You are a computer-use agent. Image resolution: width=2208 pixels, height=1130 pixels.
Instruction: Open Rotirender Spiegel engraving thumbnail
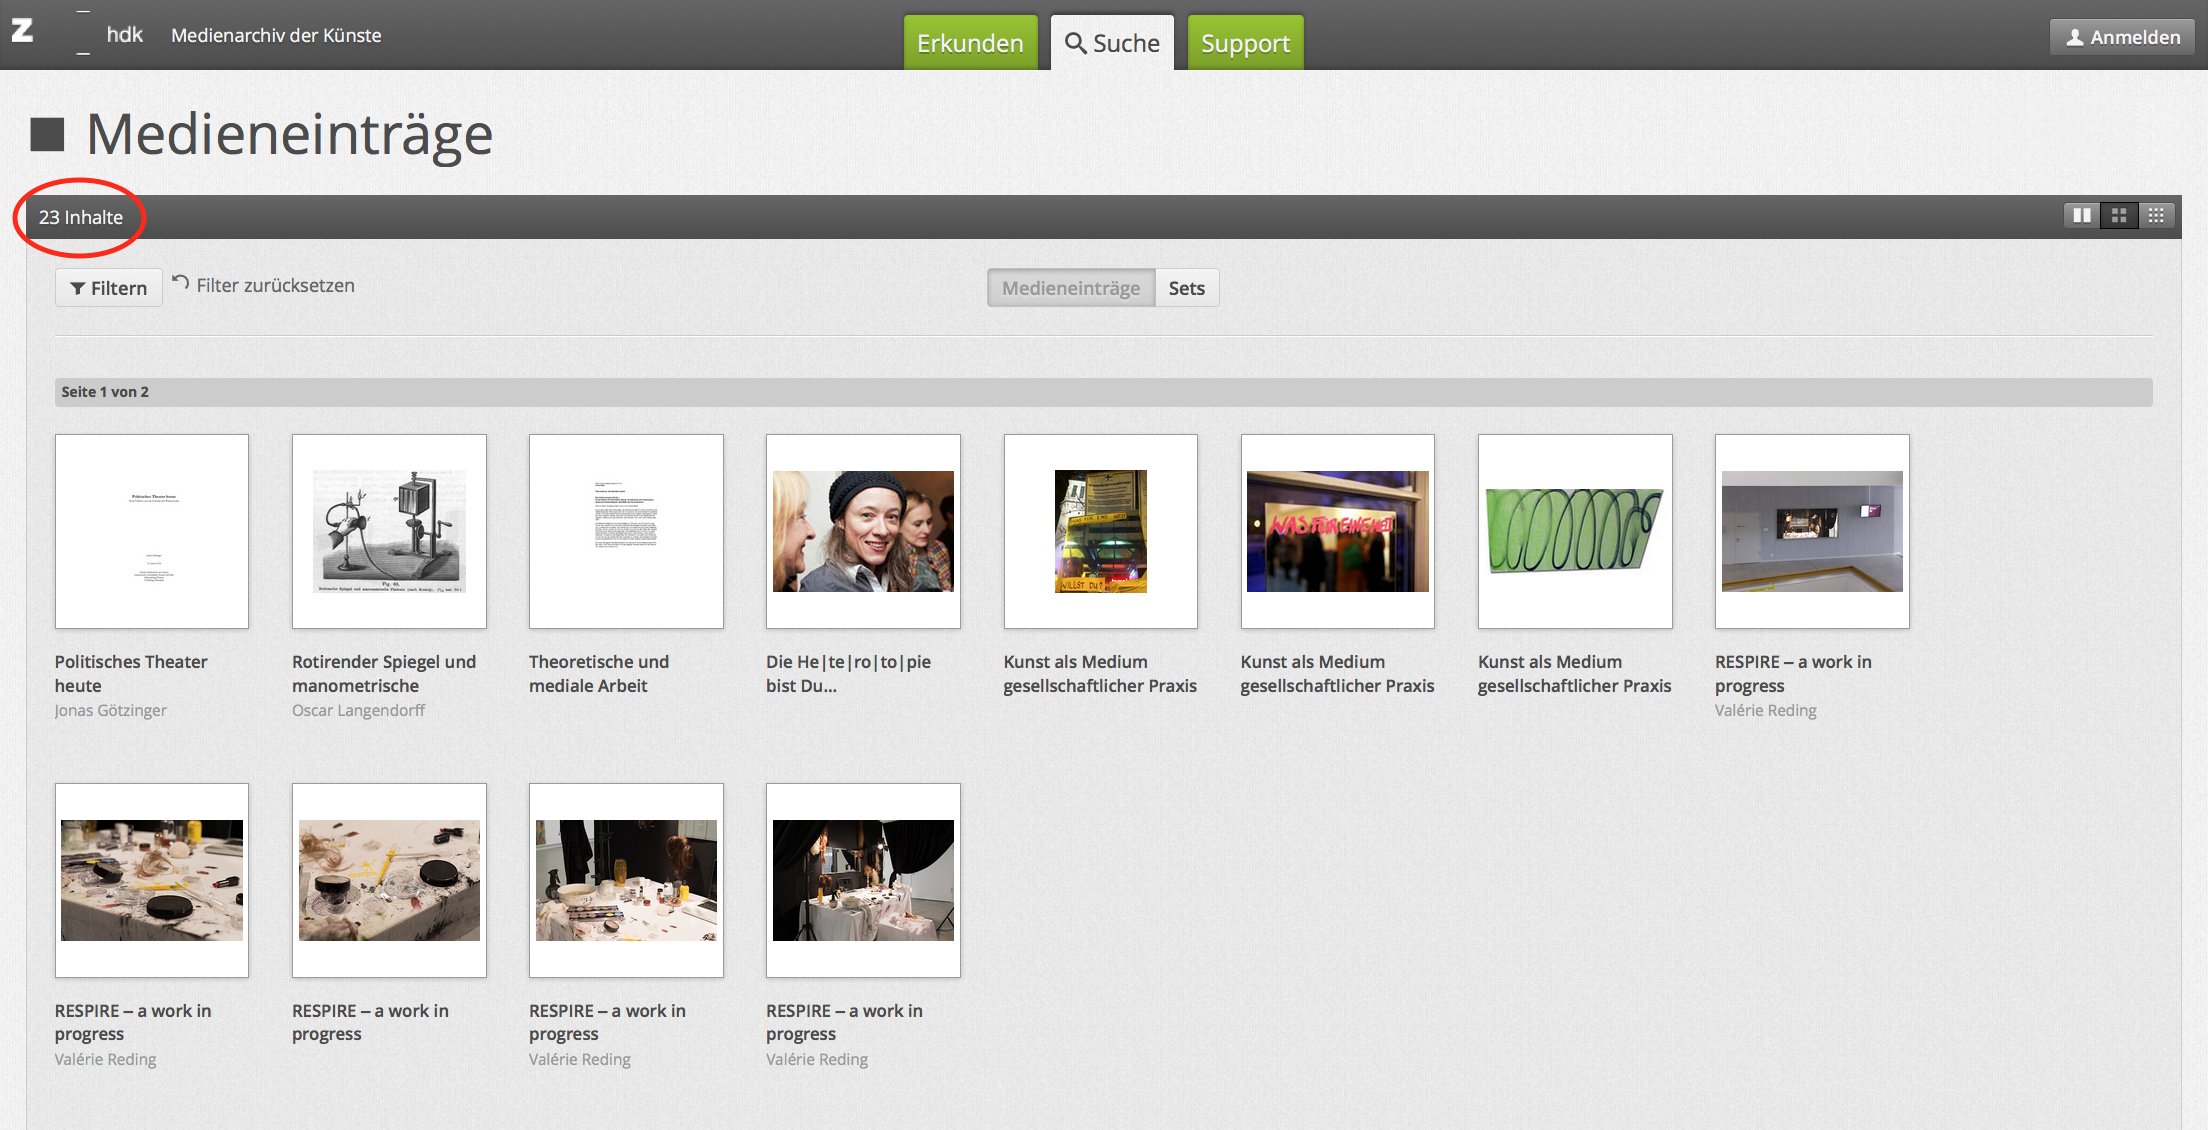click(389, 531)
